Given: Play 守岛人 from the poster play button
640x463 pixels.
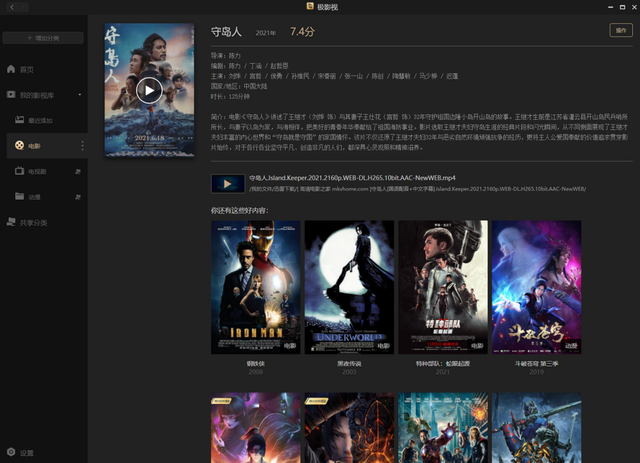Looking at the screenshot, I should pos(149,90).
